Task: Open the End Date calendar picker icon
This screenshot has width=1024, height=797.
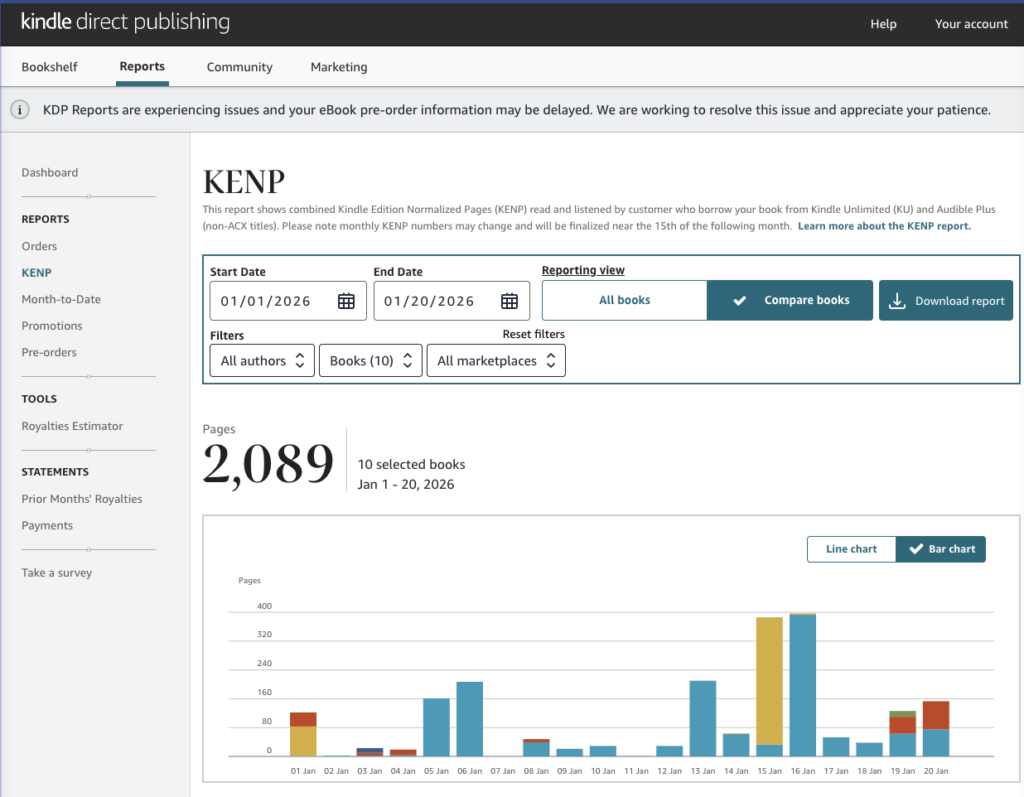Action: point(509,301)
